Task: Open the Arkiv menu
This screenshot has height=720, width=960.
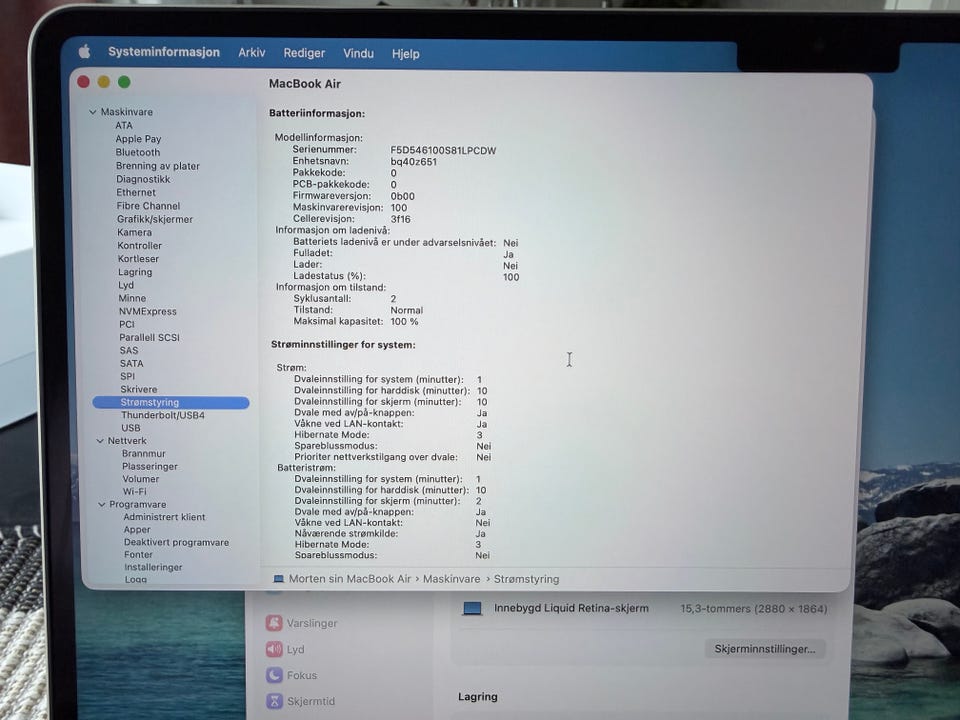Action: coord(252,53)
